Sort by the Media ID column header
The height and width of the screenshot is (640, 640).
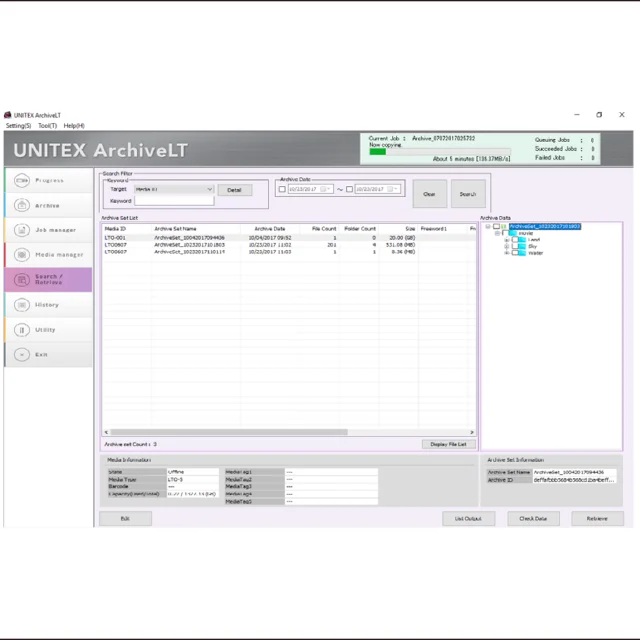click(127, 229)
